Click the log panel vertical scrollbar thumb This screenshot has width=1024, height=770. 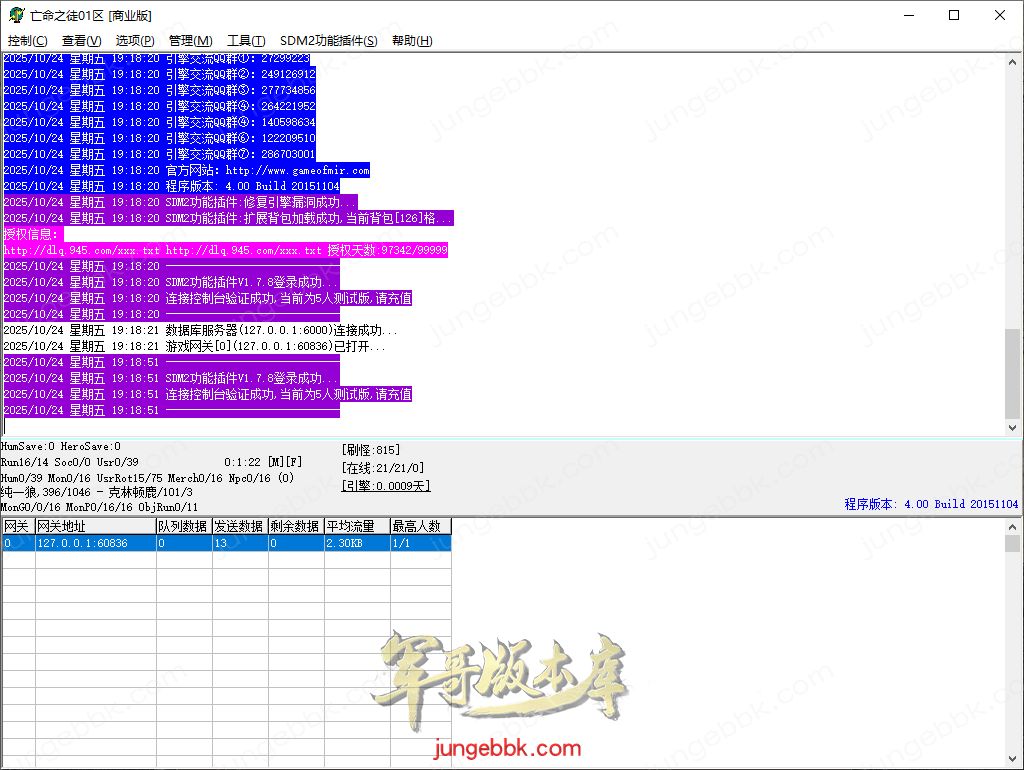point(1013,374)
